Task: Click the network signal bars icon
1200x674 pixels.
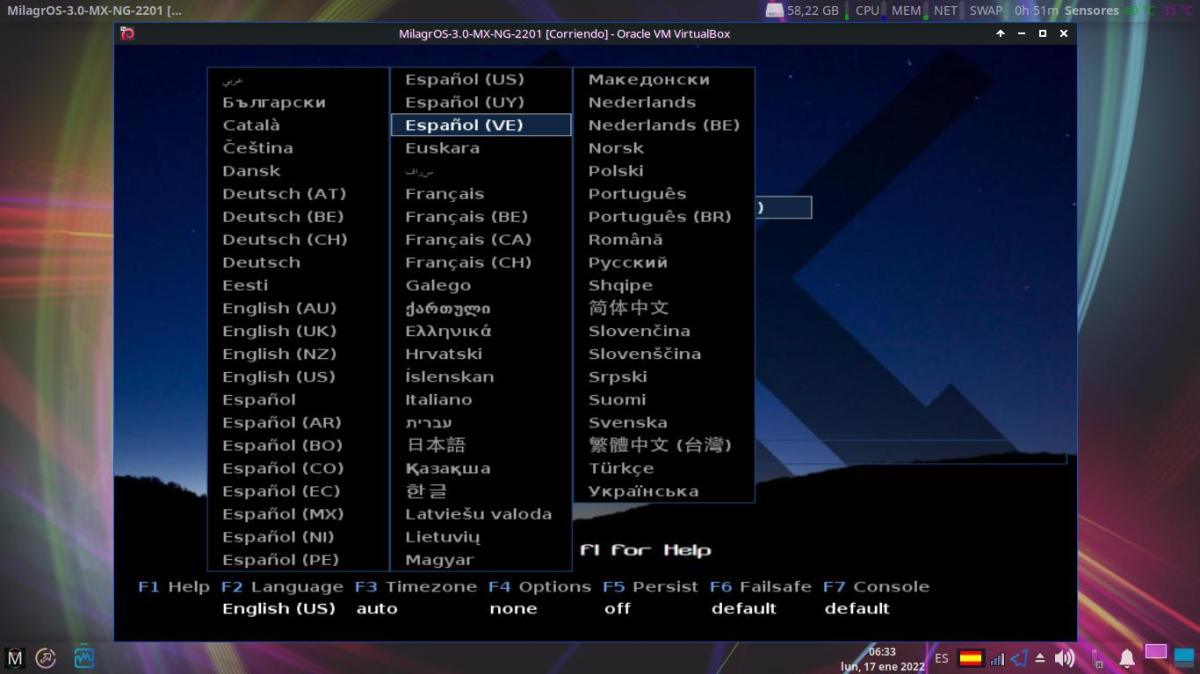Action: 997,658
